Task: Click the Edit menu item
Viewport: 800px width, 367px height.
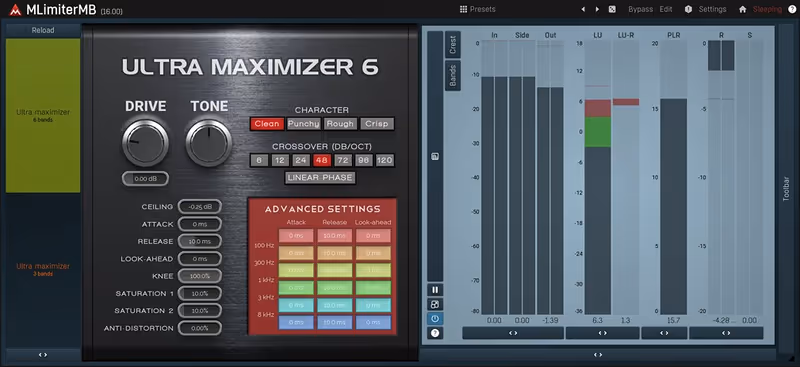Action: pyautogui.click(x=666, y=9)
